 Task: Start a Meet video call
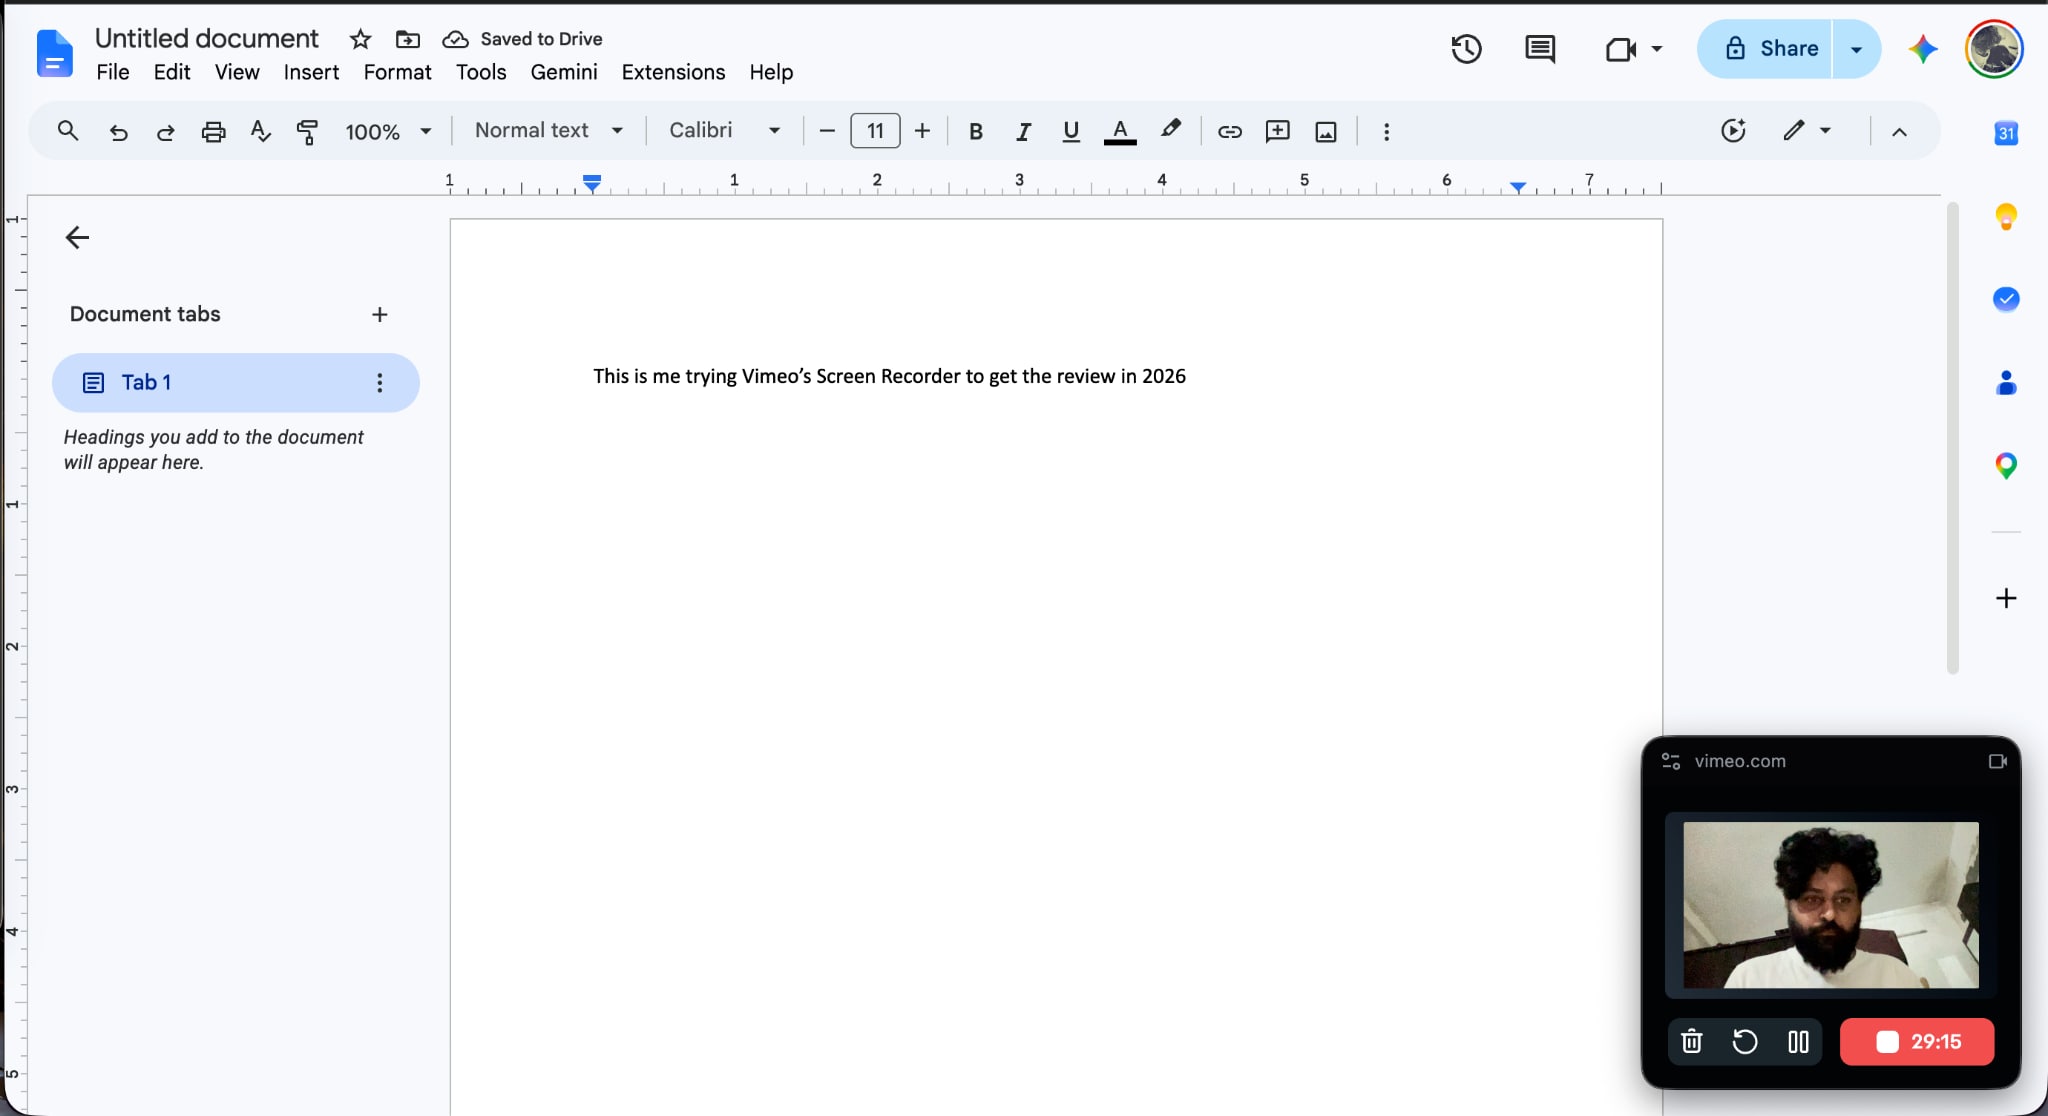[x=1620, y=49]
